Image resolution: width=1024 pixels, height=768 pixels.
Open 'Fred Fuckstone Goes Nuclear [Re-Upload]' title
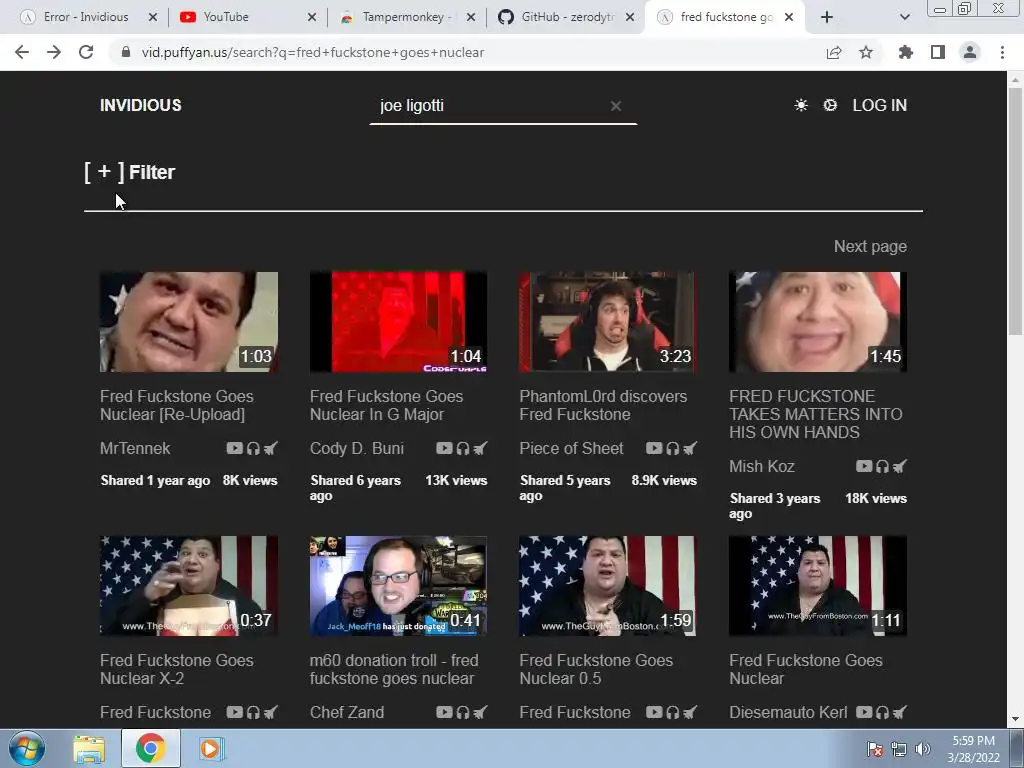pos(176,405)
